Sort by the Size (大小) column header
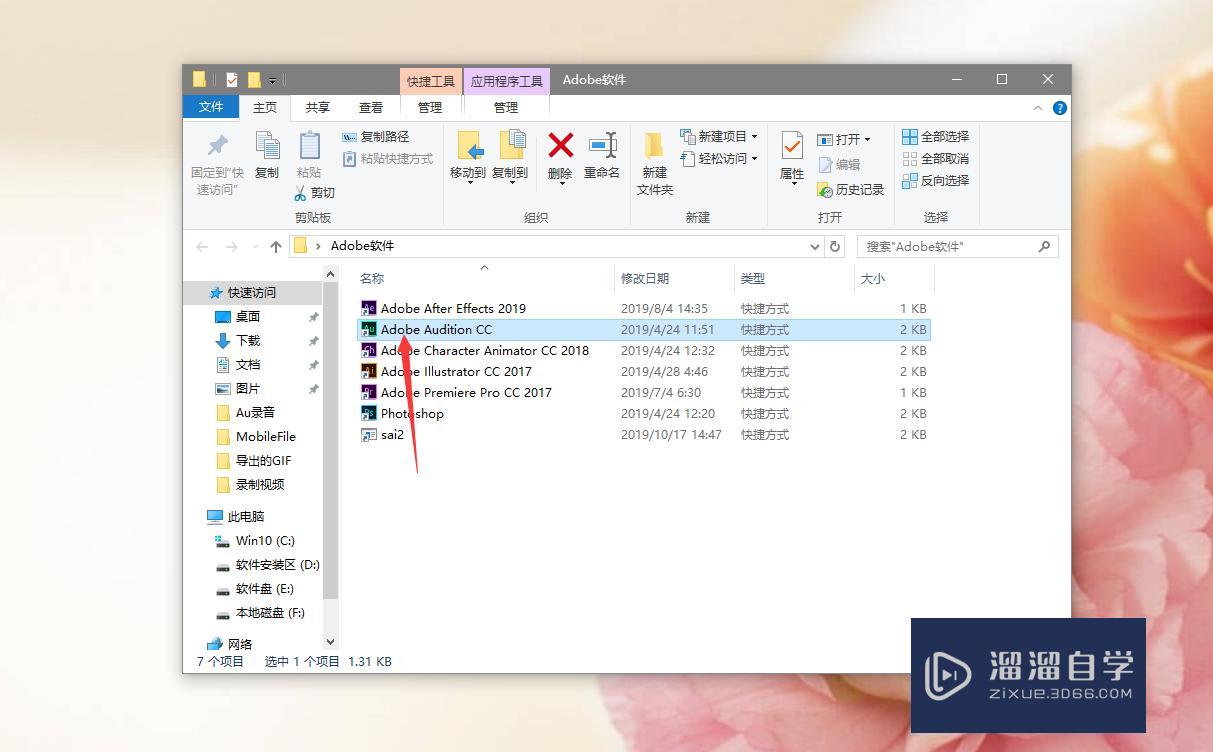The image size is (1213, 752). coord(873,279)
